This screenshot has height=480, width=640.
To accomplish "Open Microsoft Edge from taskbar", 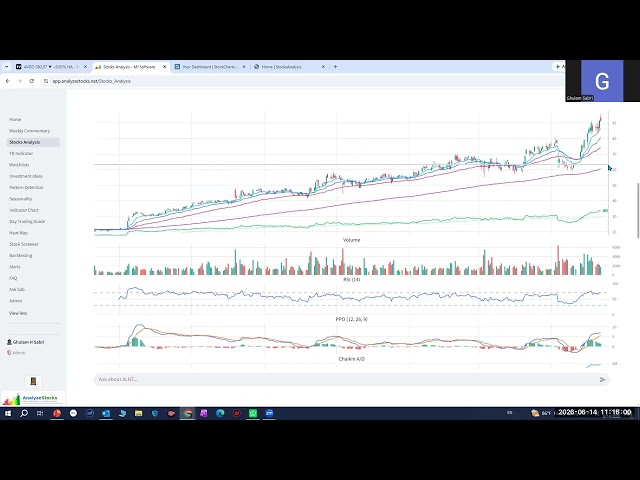I will point(220,413).
